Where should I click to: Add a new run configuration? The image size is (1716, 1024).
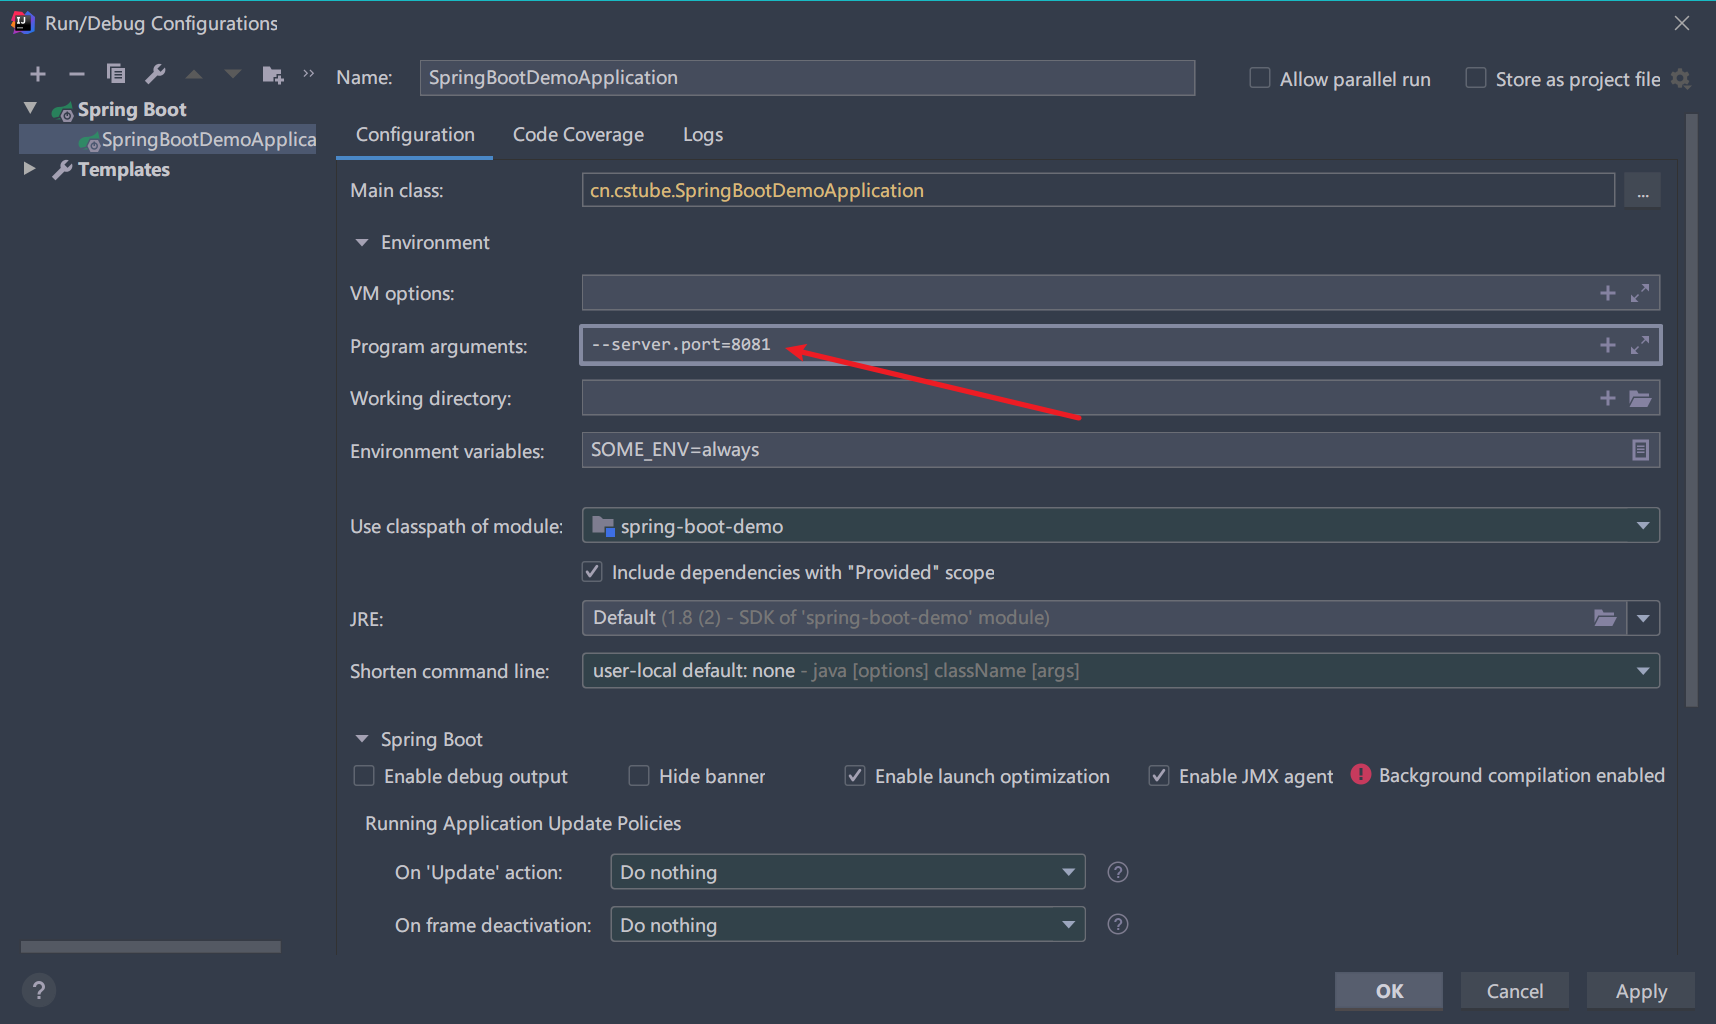38,74
